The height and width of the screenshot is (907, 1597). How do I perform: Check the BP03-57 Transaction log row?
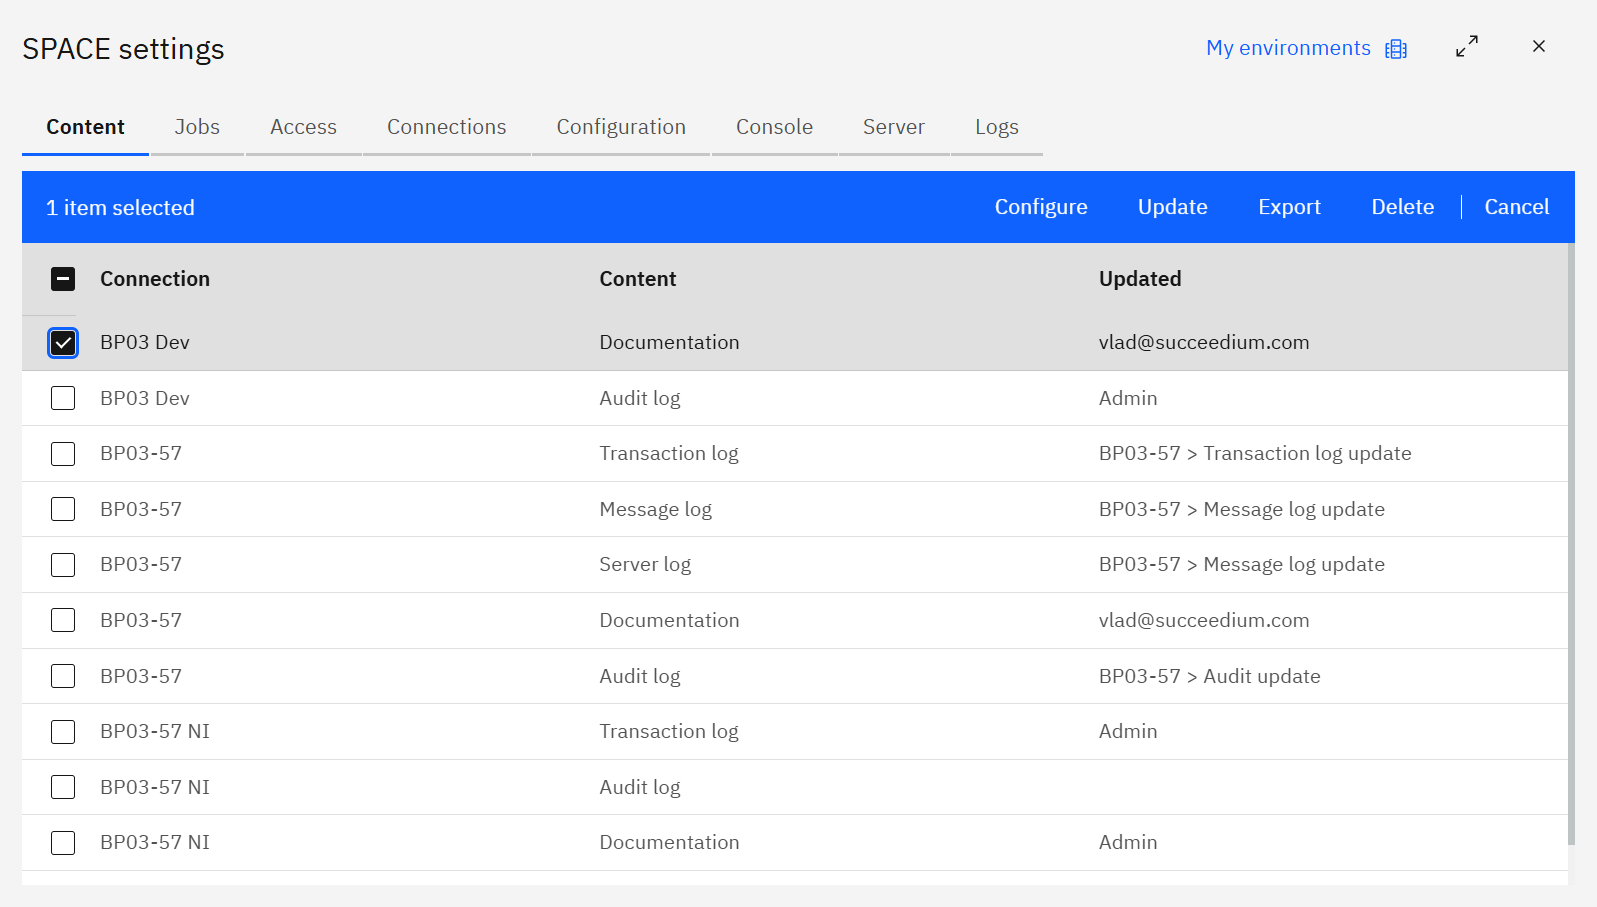click(x=63, y=454)
